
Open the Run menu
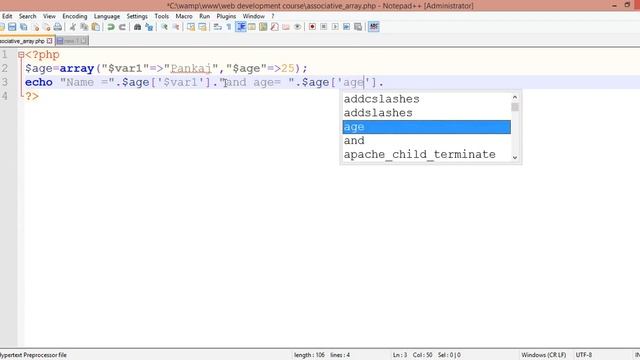(204, 16)
